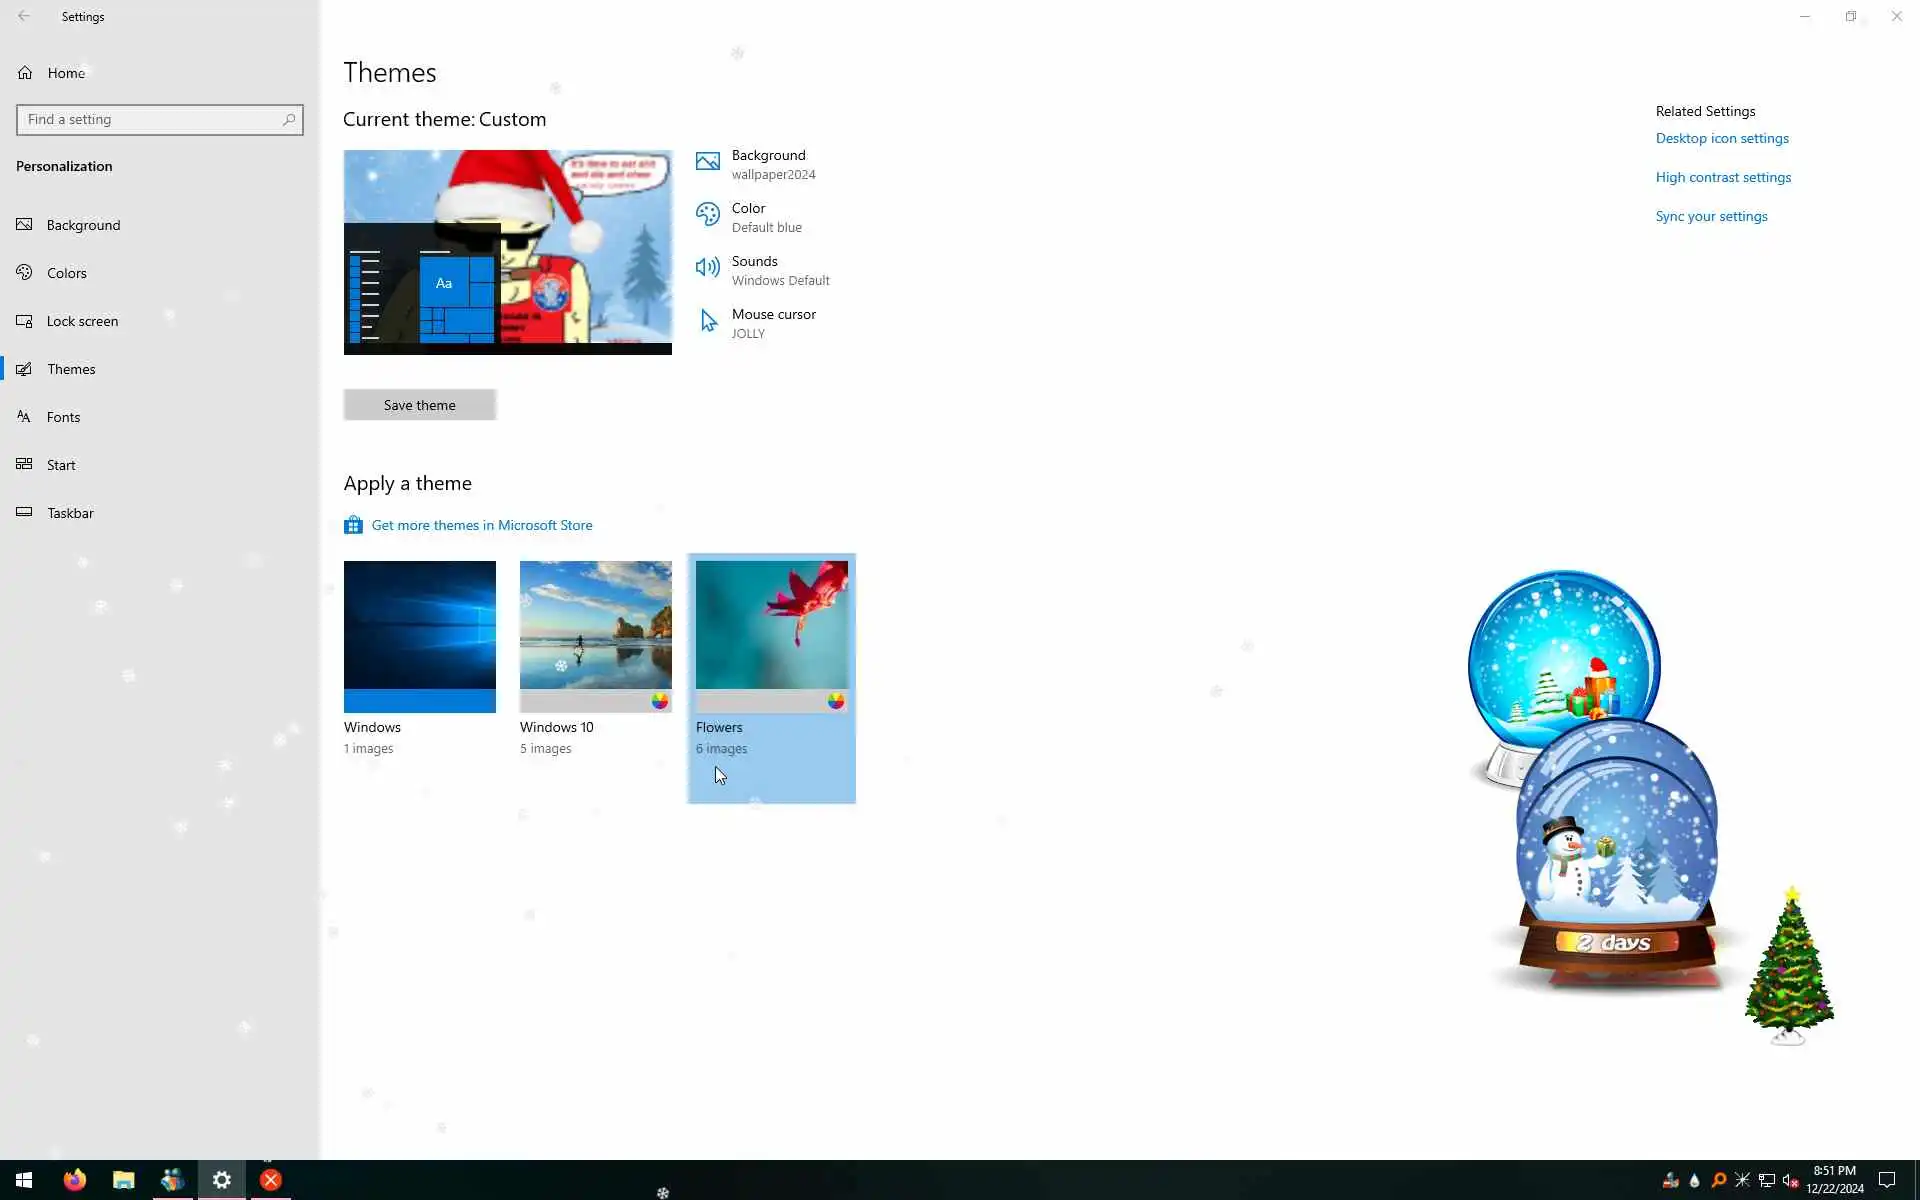Screen dimensions: 1920x1200
Task: Click the Home icon in the sidebar
Action: tap(25, 73)
